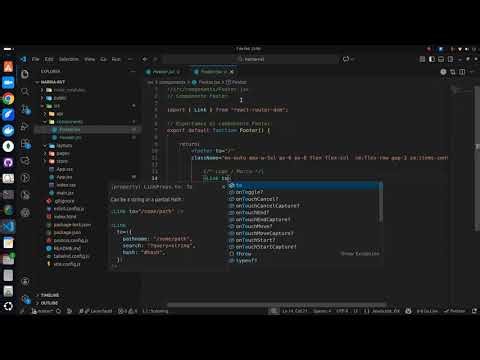Click Go Live in status bar
The width and height of the screenshot is (480, 360).
[427, 311]
